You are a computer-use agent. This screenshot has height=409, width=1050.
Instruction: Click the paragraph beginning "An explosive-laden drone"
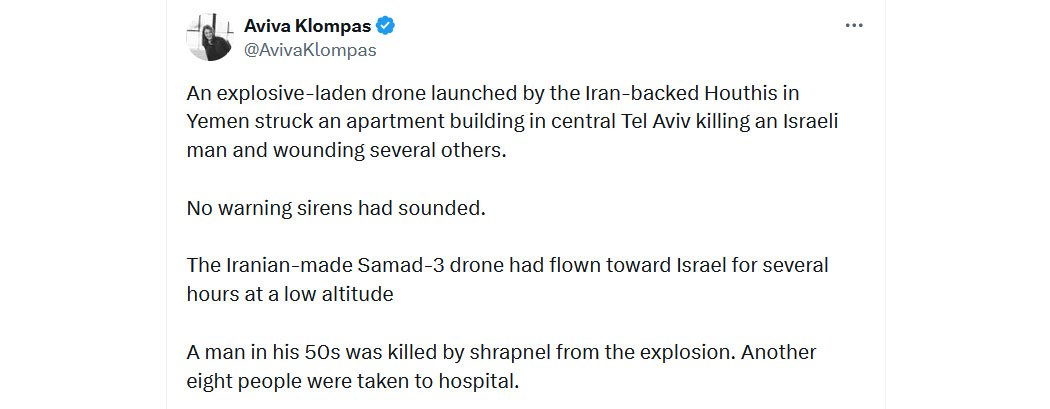[x=513, y=121]
